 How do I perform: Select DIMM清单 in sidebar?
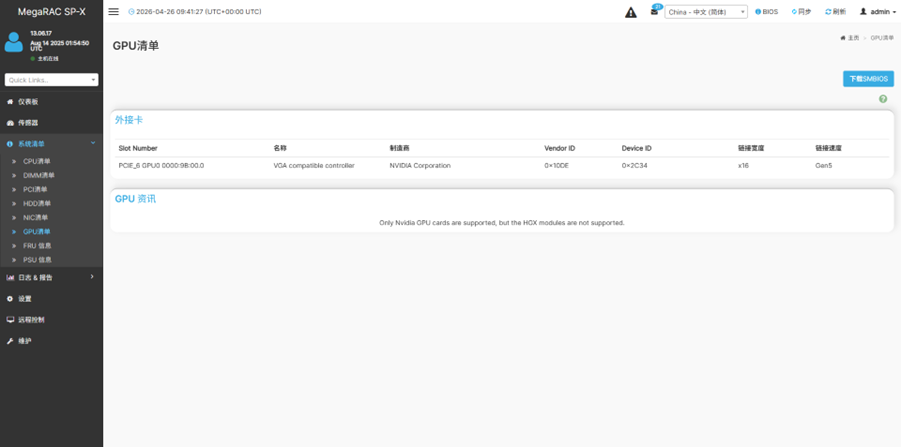pos(38,175)
